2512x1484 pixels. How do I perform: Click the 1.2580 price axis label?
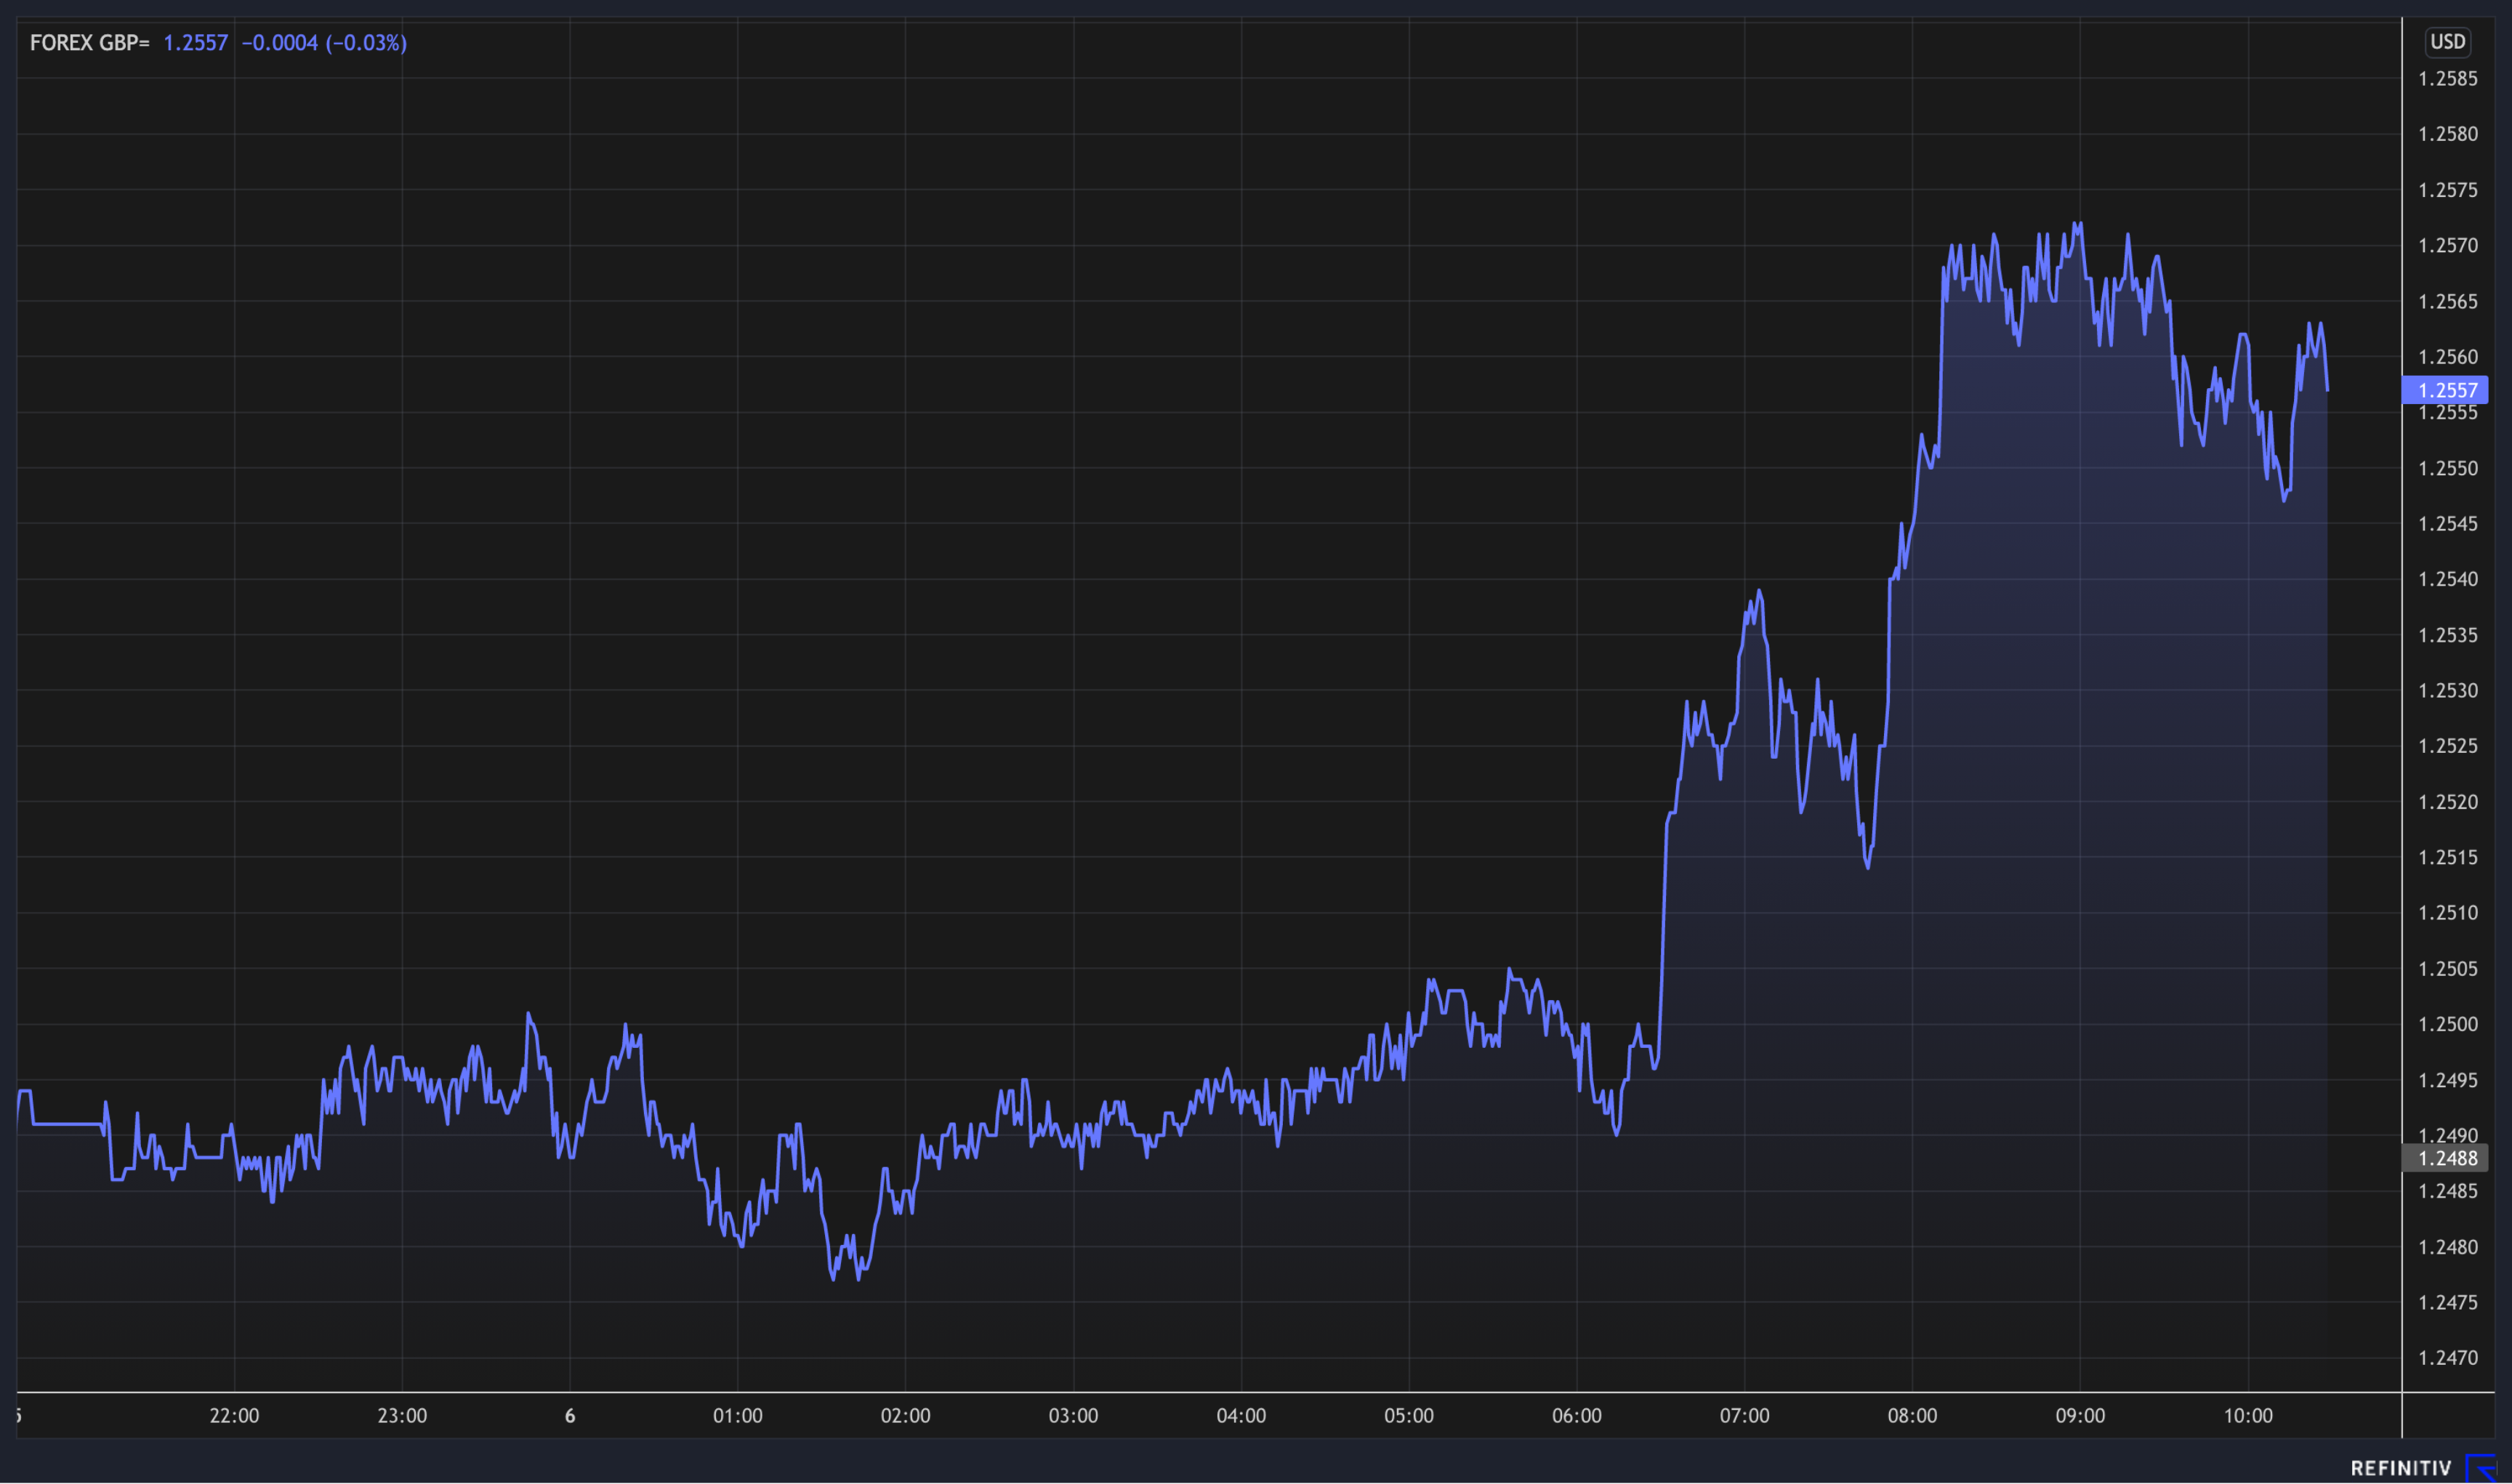point(2448,134)
